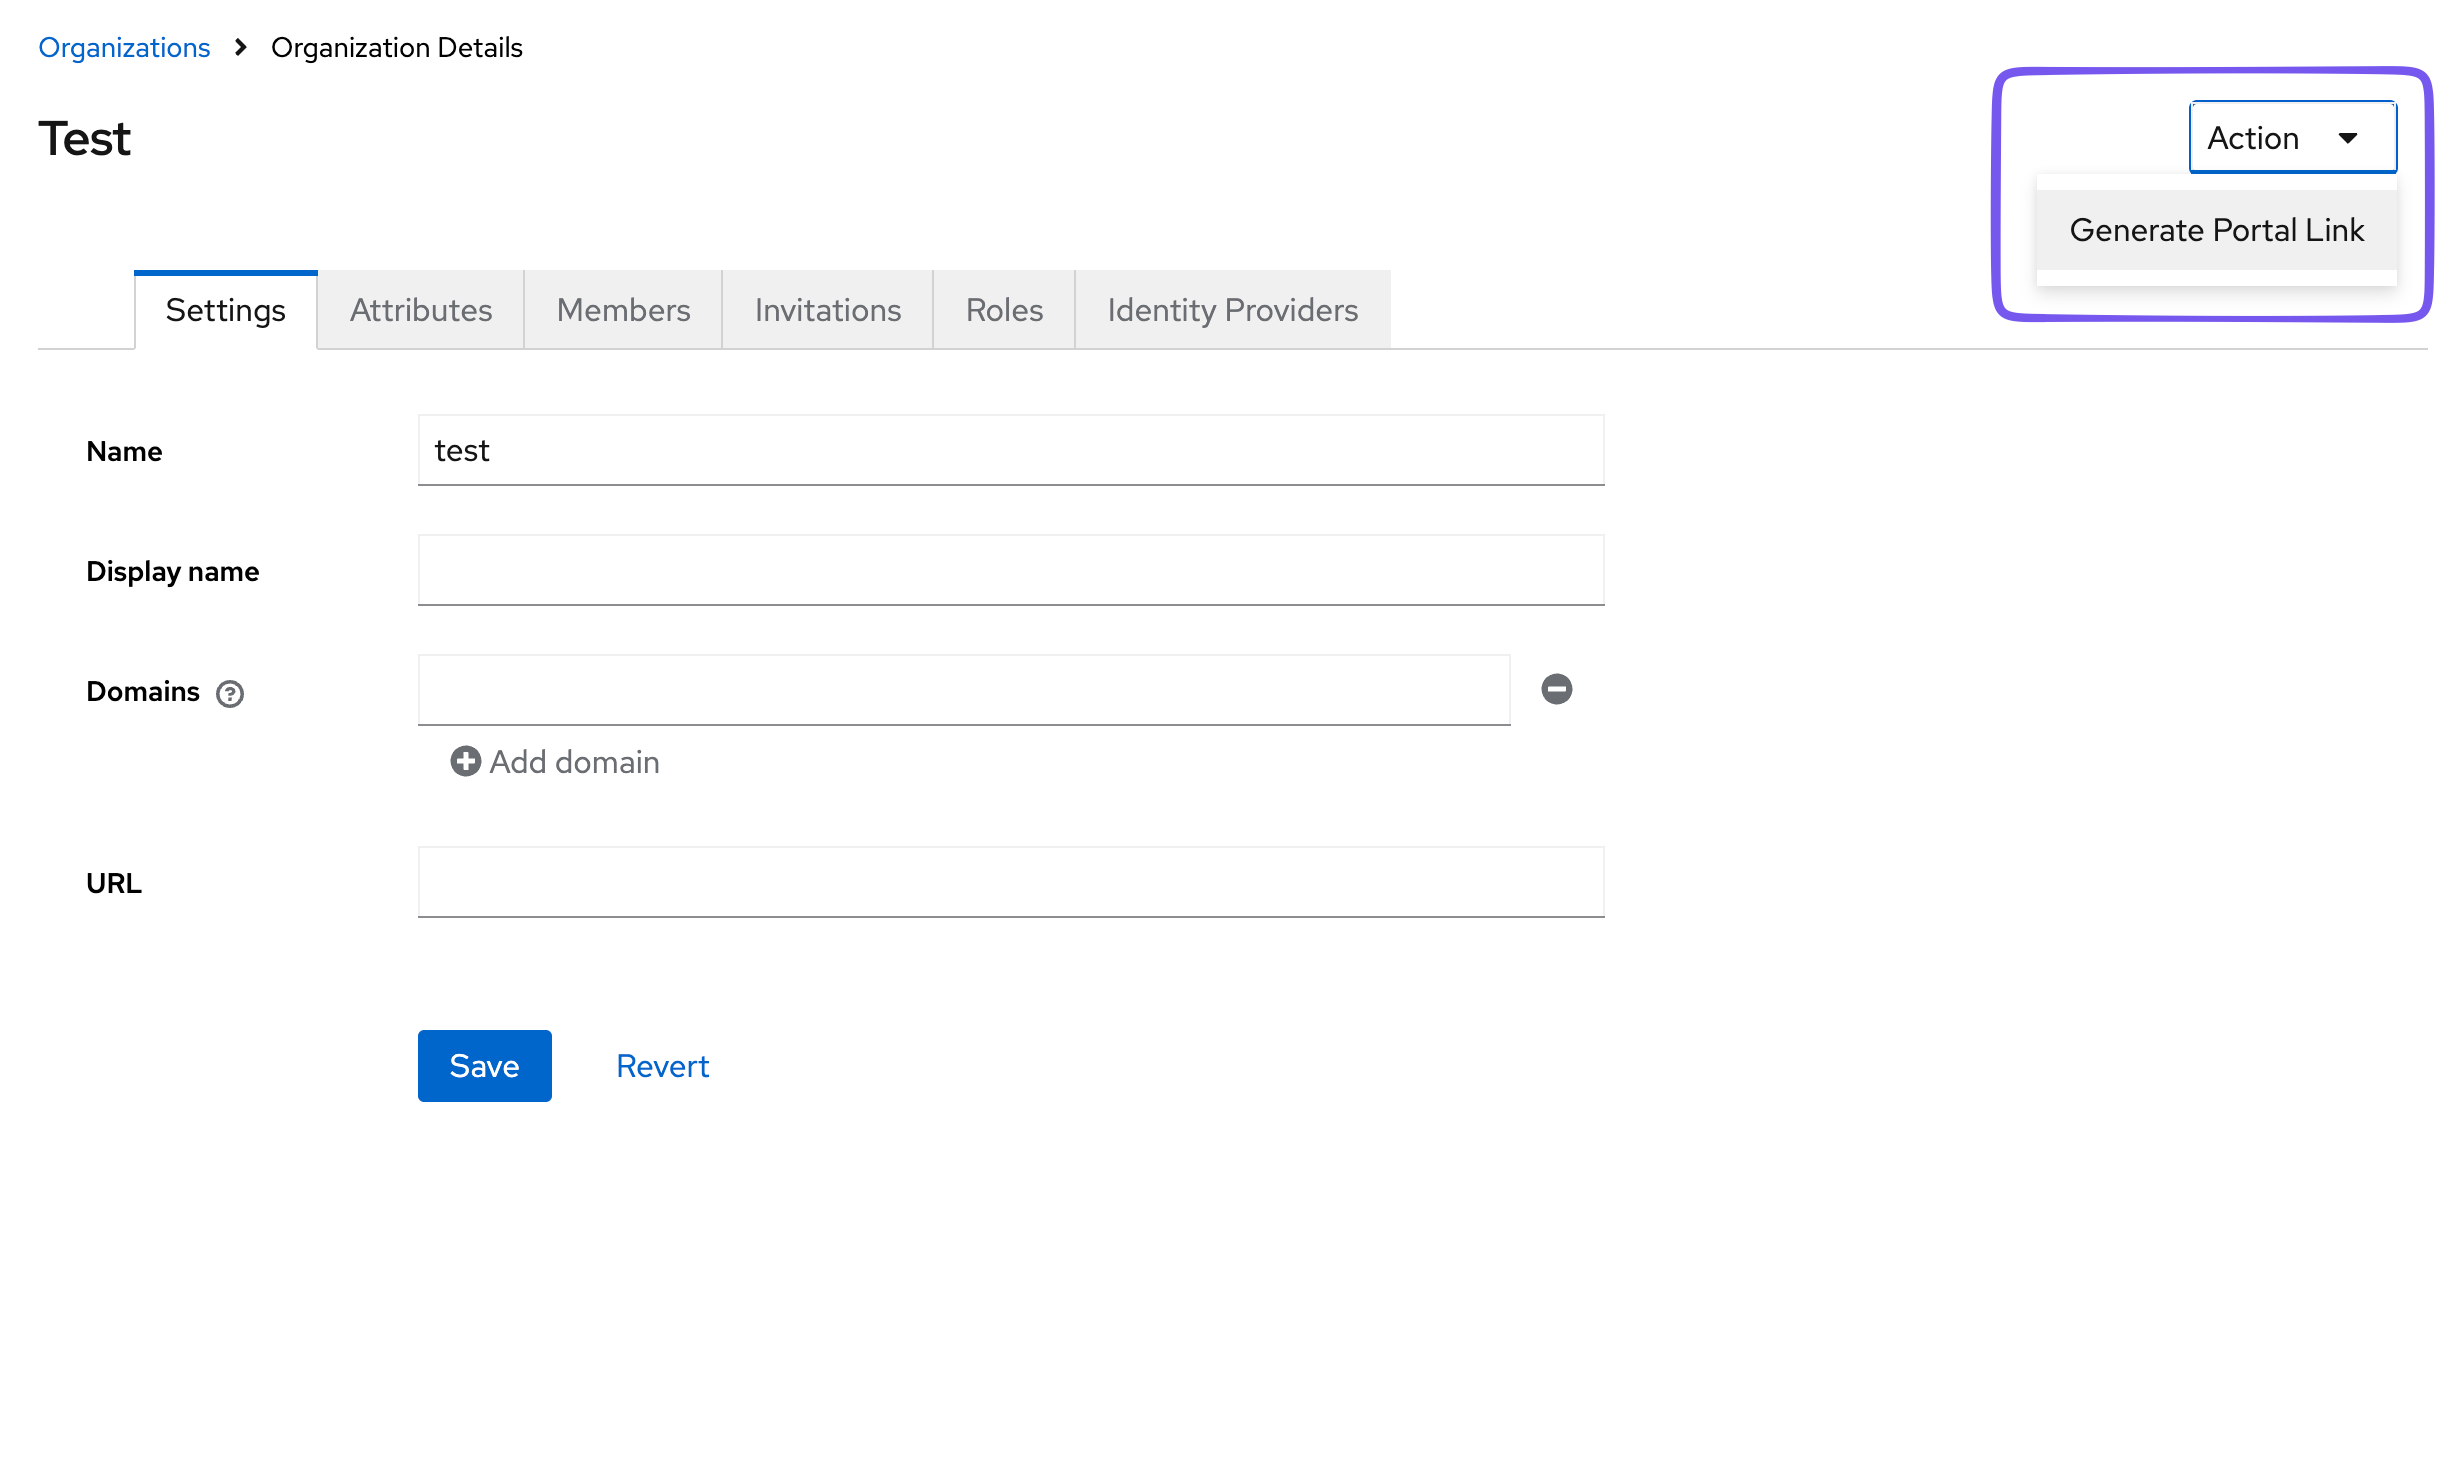Open the Roles tab
The height and width of the screenshot is (1484, 2454).
point(1003,310)
